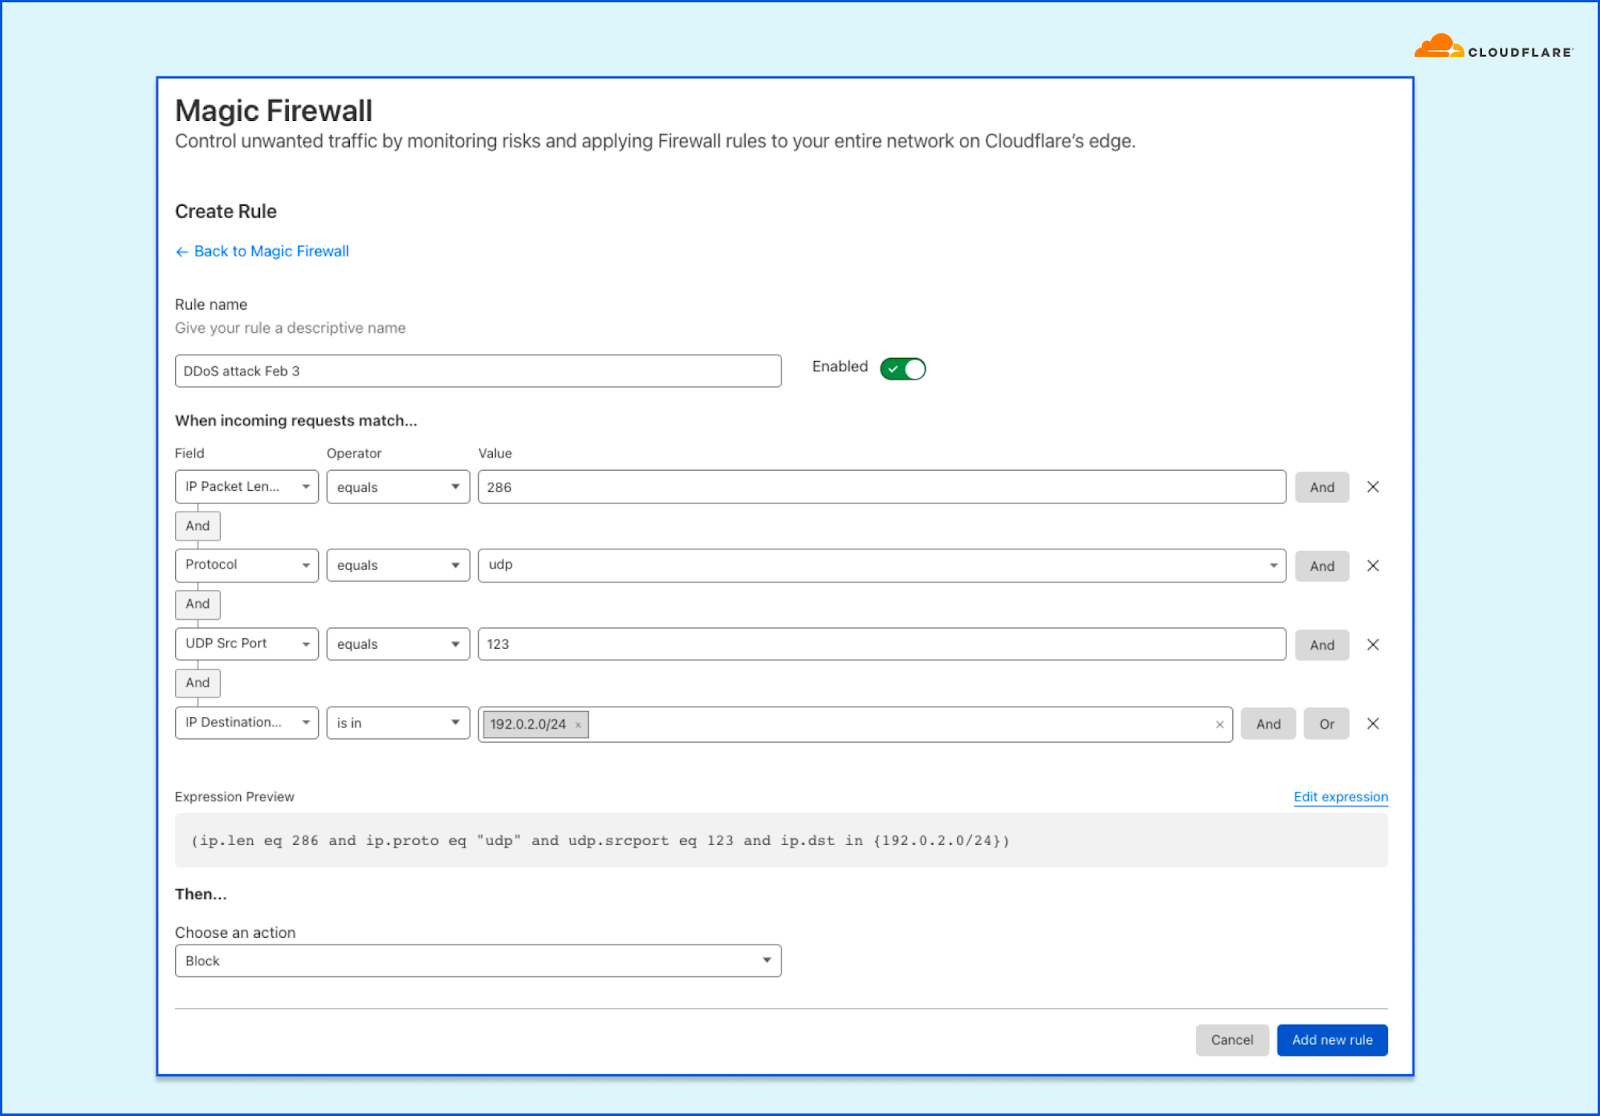Click into the Rule name text field
Viewport: 1600px width, 1116px height.
[477, 371]
